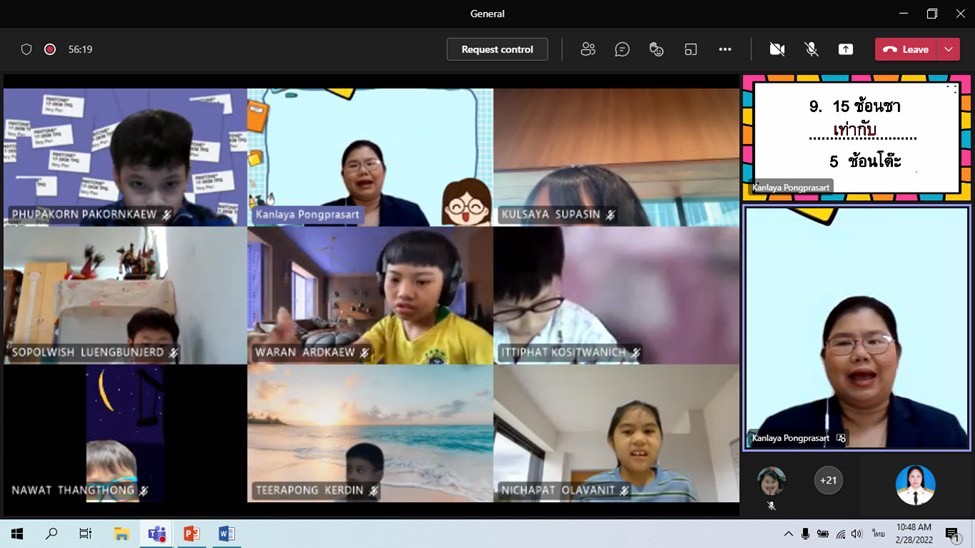The width and height of the screenshot is (975, 548).
Task: Open the Windows notification center
Action: click(x=952, y=534)
